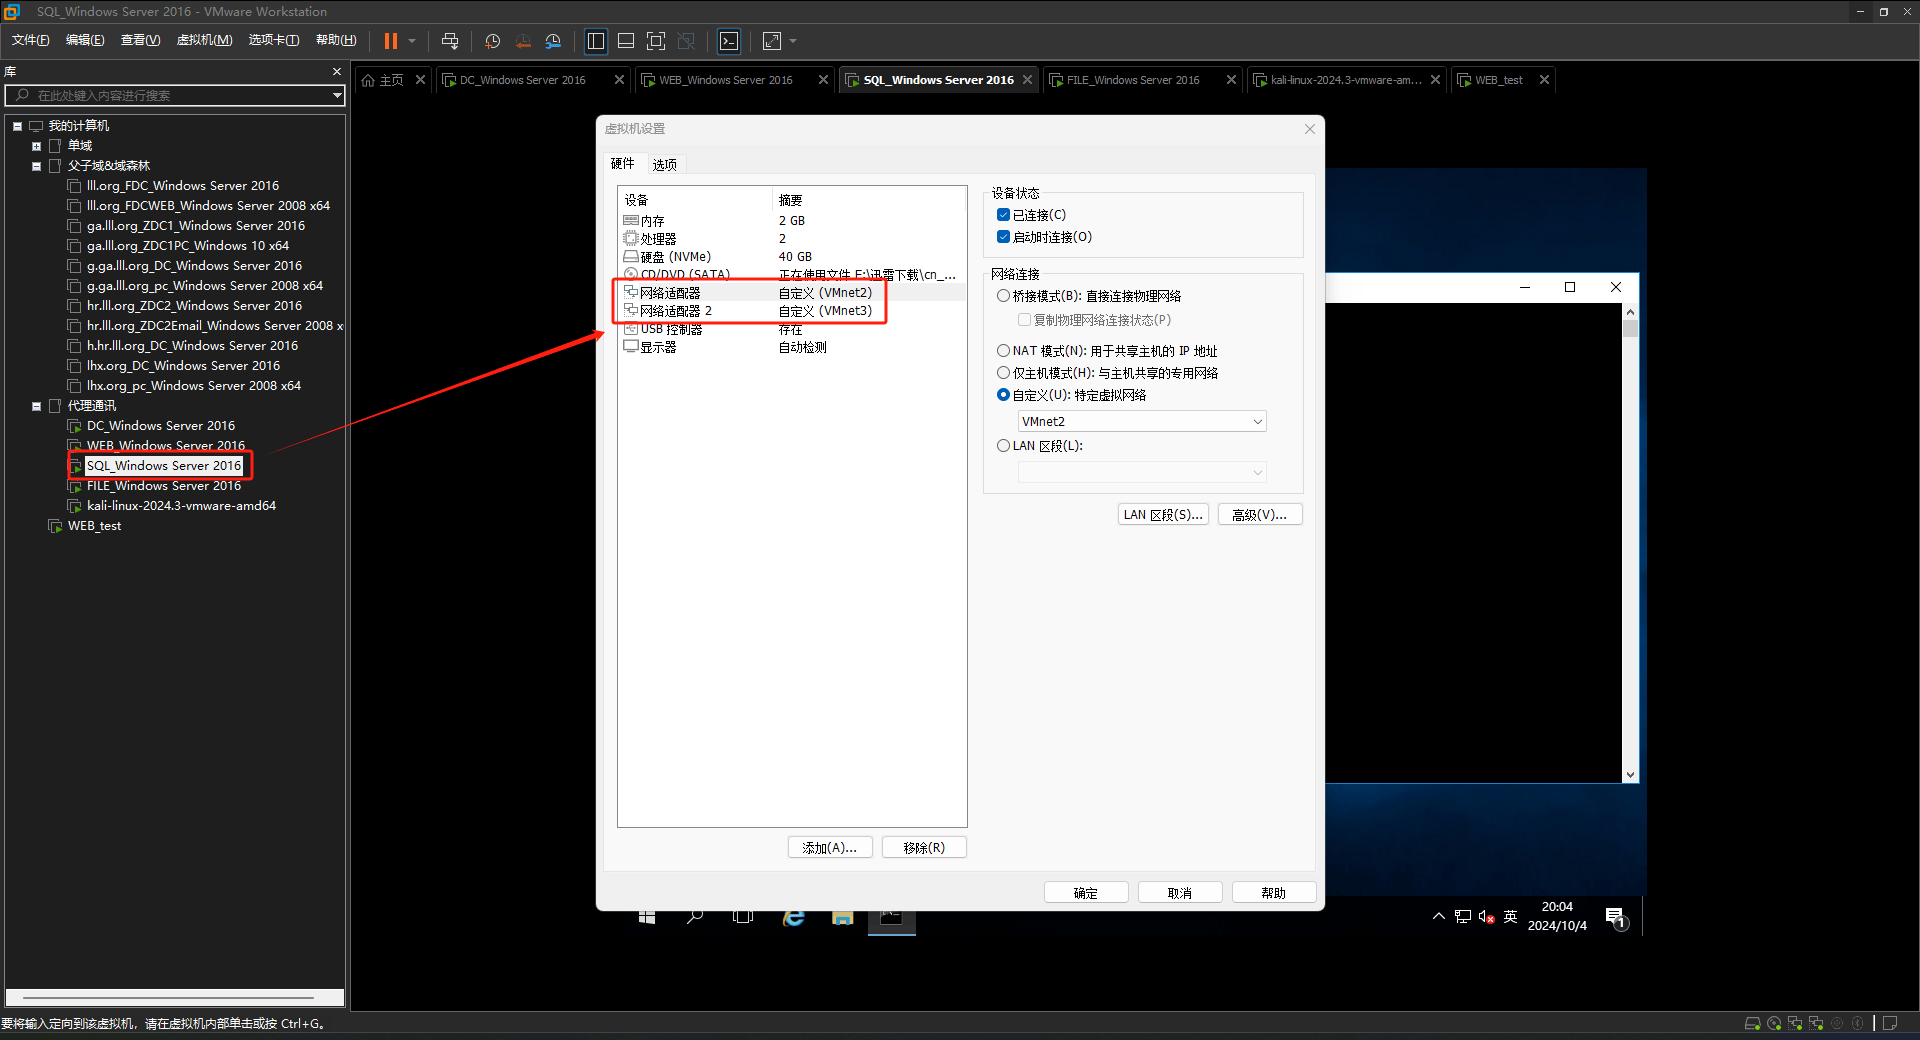The image size is (1920, 1040).
Task: Select 网络适配器 2 in device list
Action: tap(792, 311)
